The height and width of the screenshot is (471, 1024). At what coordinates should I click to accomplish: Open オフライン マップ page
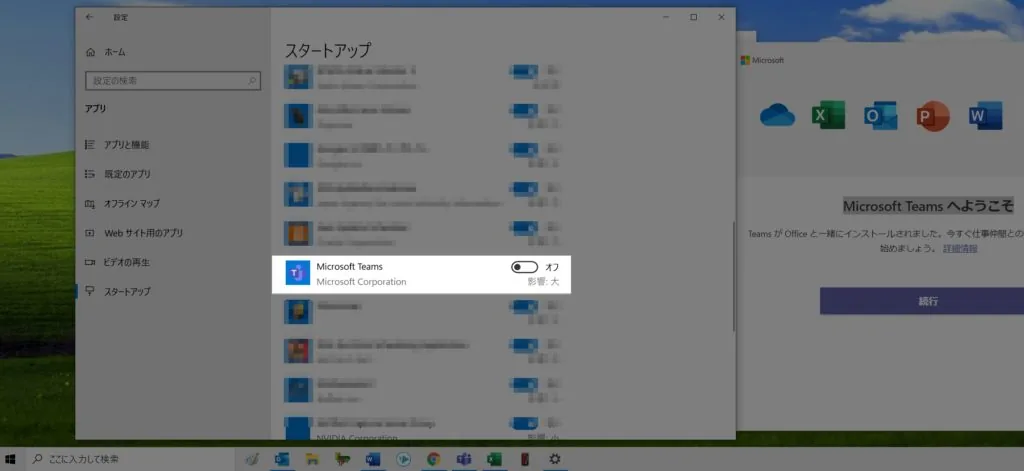pyautogui.click(x=122, y=204)
